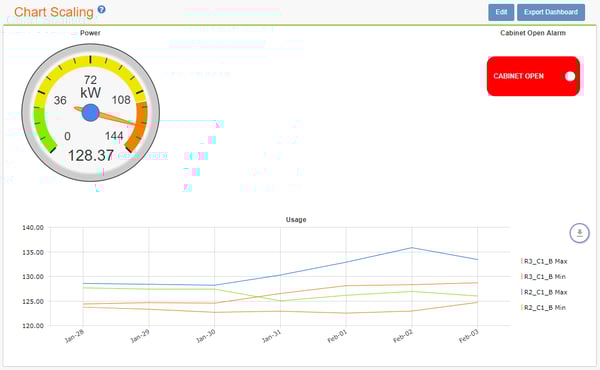Select the Power gauge title
This screenshot has width=600, height=370.
[x=90, y=33]
